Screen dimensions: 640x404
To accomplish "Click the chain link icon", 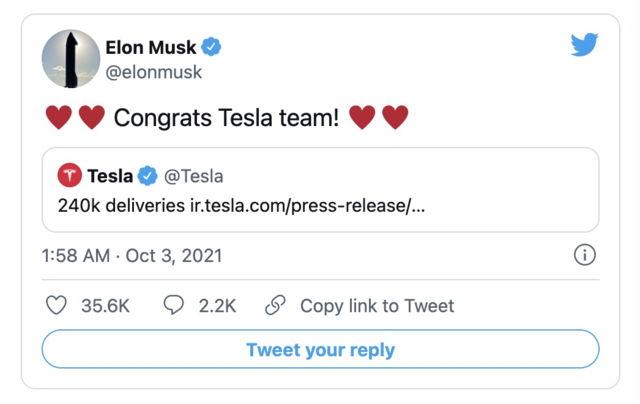I will pyautogui.click(x=276, y=306).
